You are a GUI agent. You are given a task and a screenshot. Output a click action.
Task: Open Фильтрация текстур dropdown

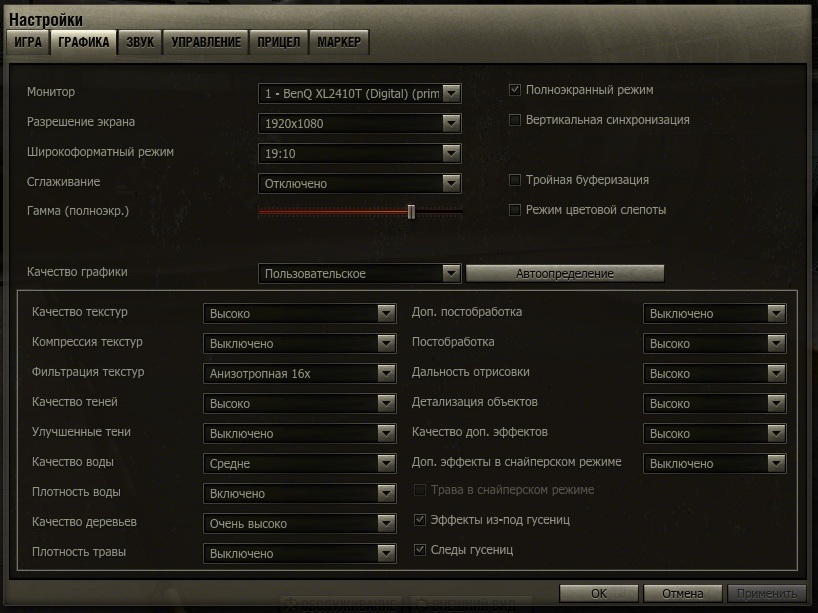click(x=387, y=373)
